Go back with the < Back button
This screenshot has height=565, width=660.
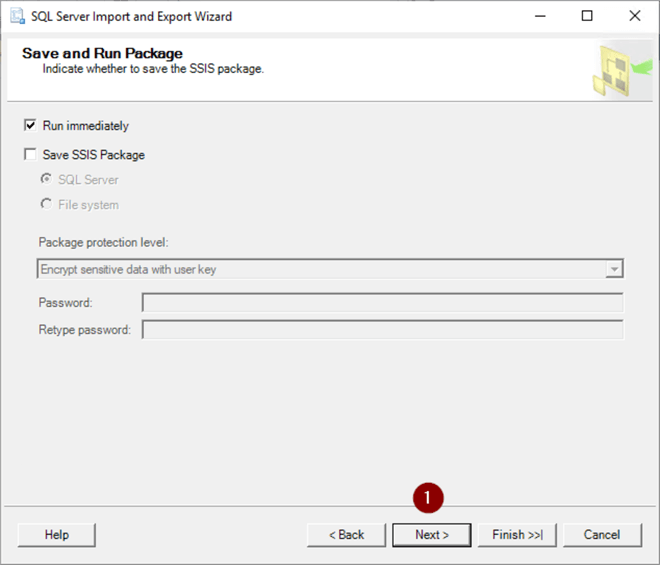click(346, 535)
